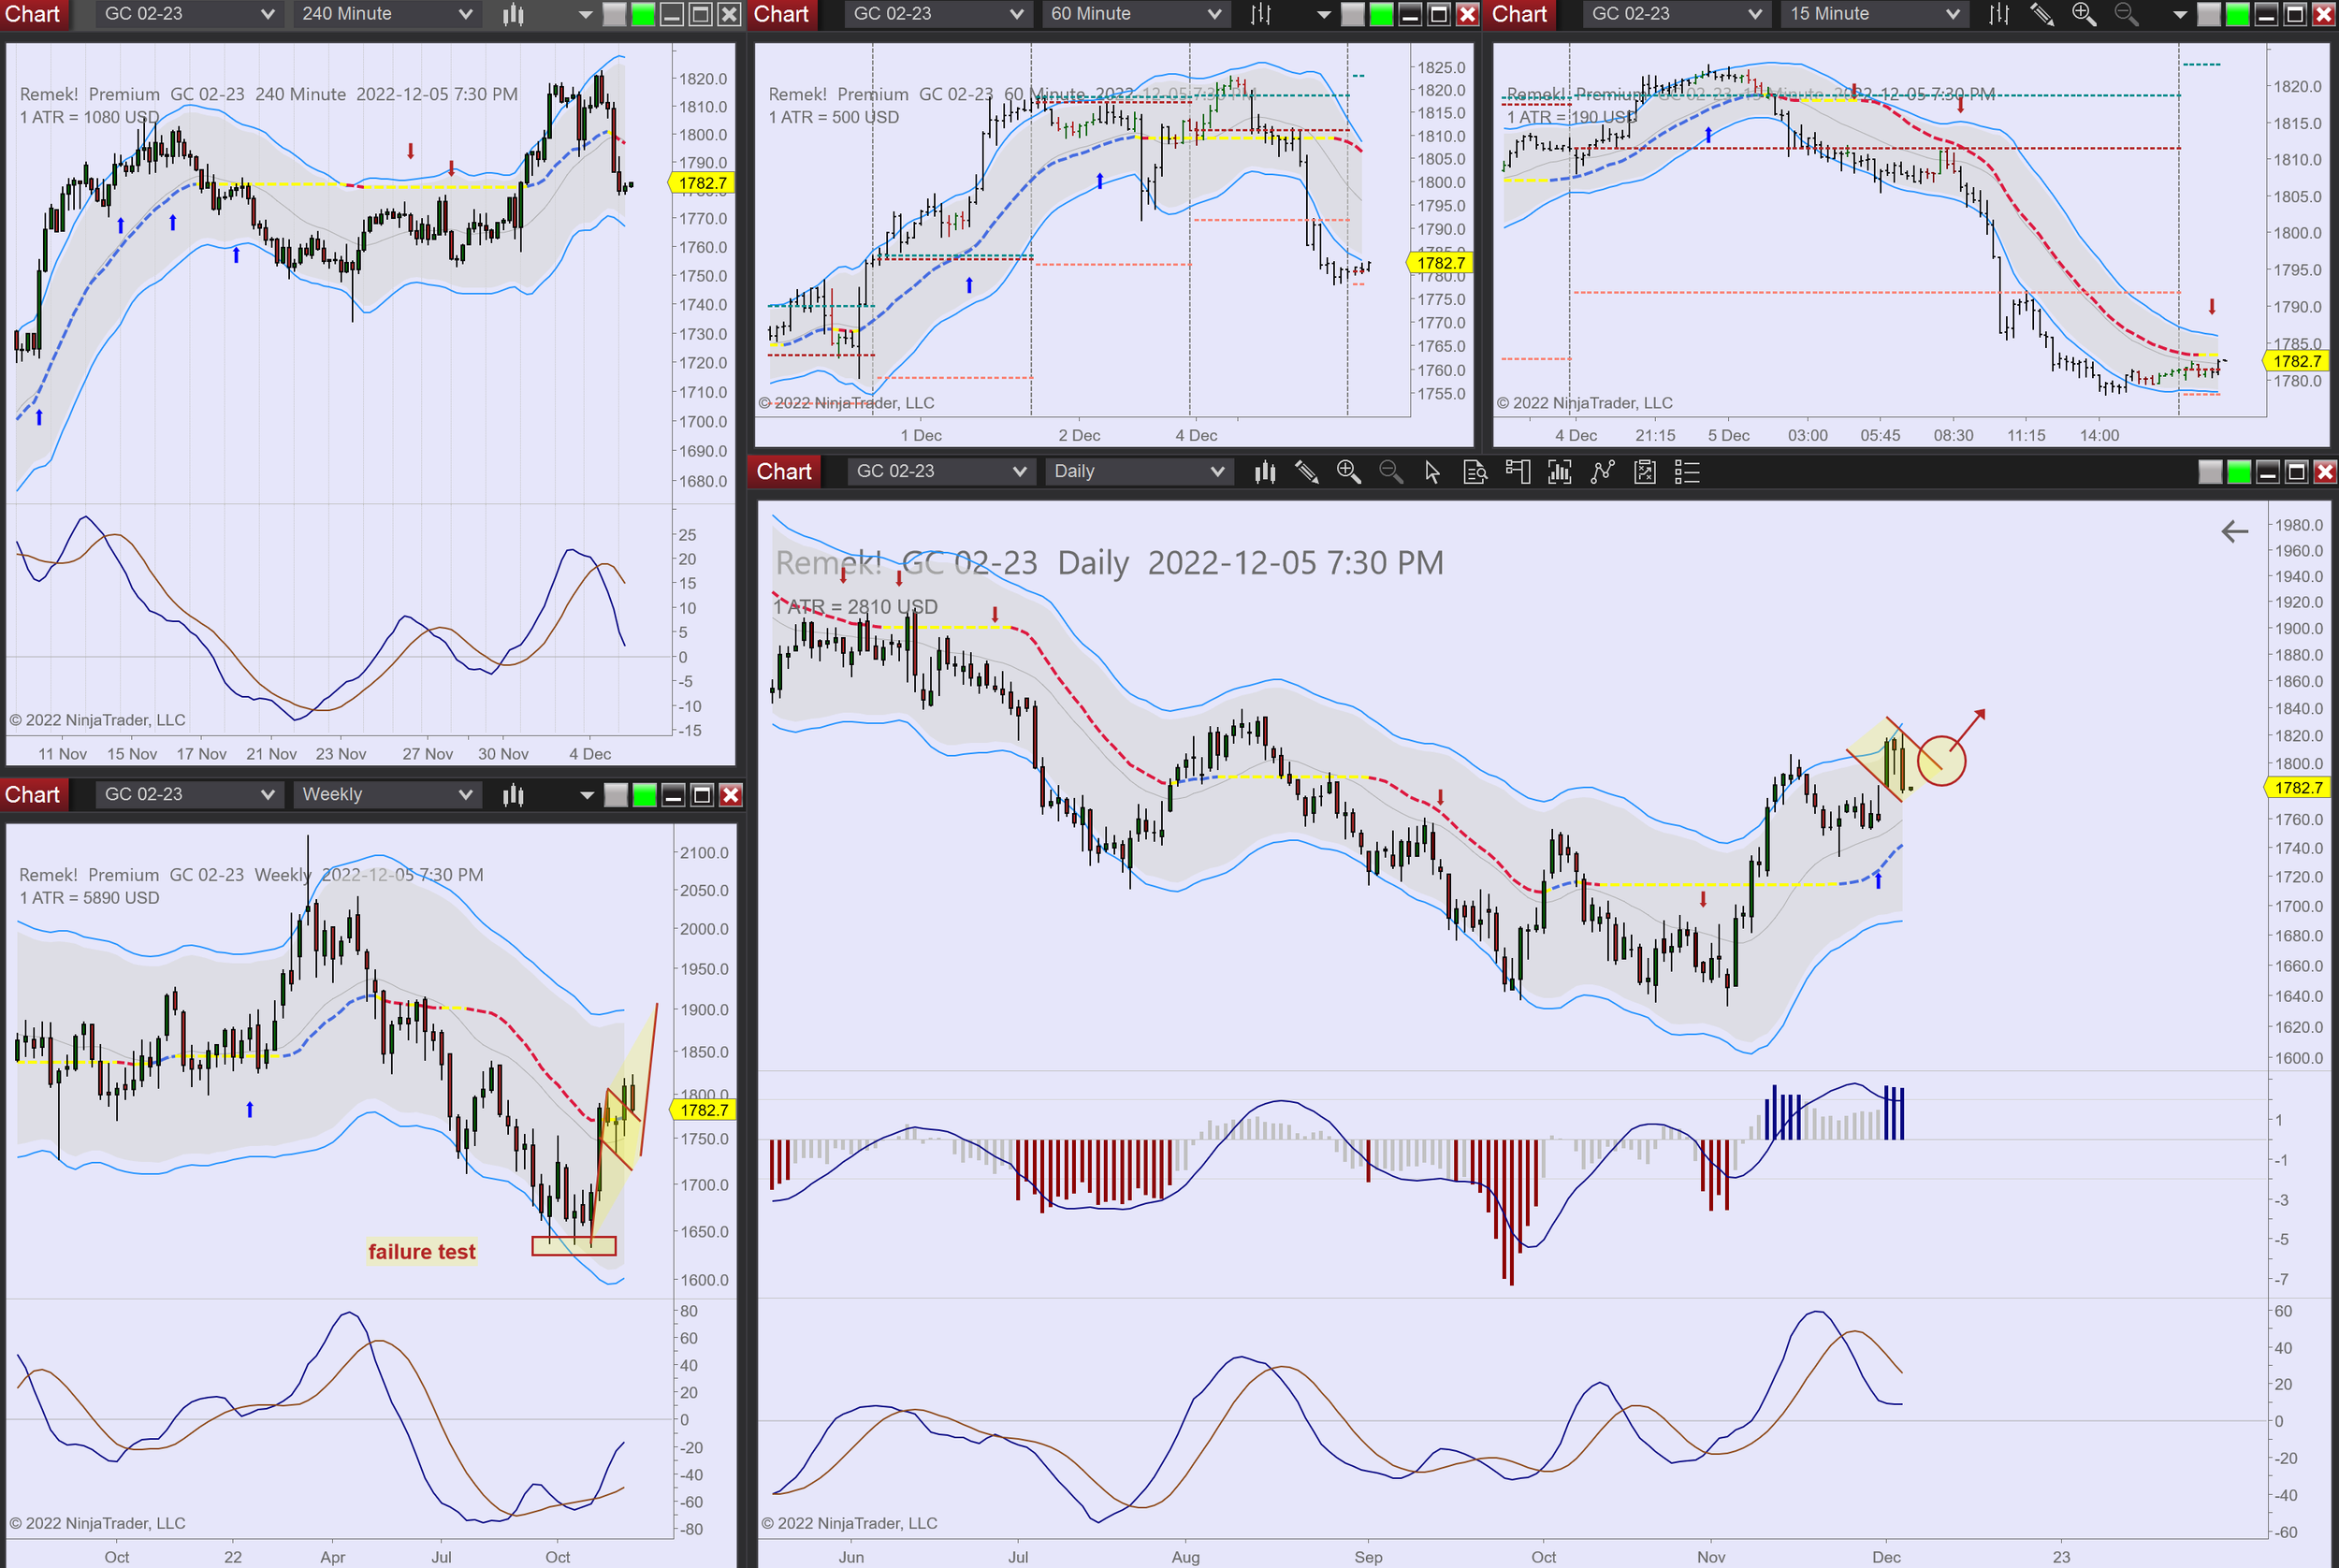Select the Chart tab of the Weekly window
Viewport: 2339px width, 1568px height.
[32, 795]
